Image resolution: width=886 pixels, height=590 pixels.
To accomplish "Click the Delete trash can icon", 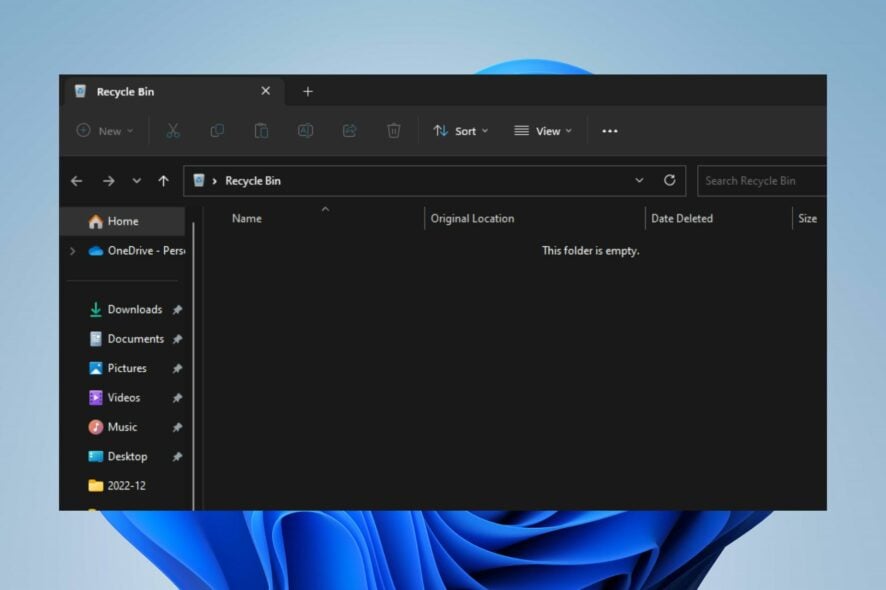I will (x=394, y=131).
